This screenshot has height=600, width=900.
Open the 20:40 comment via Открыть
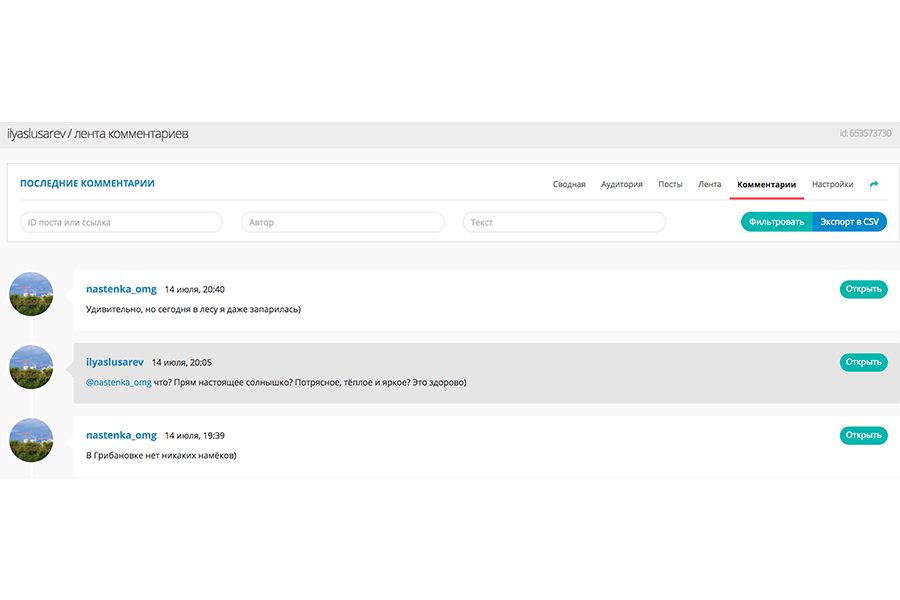(x=863, y=289)
